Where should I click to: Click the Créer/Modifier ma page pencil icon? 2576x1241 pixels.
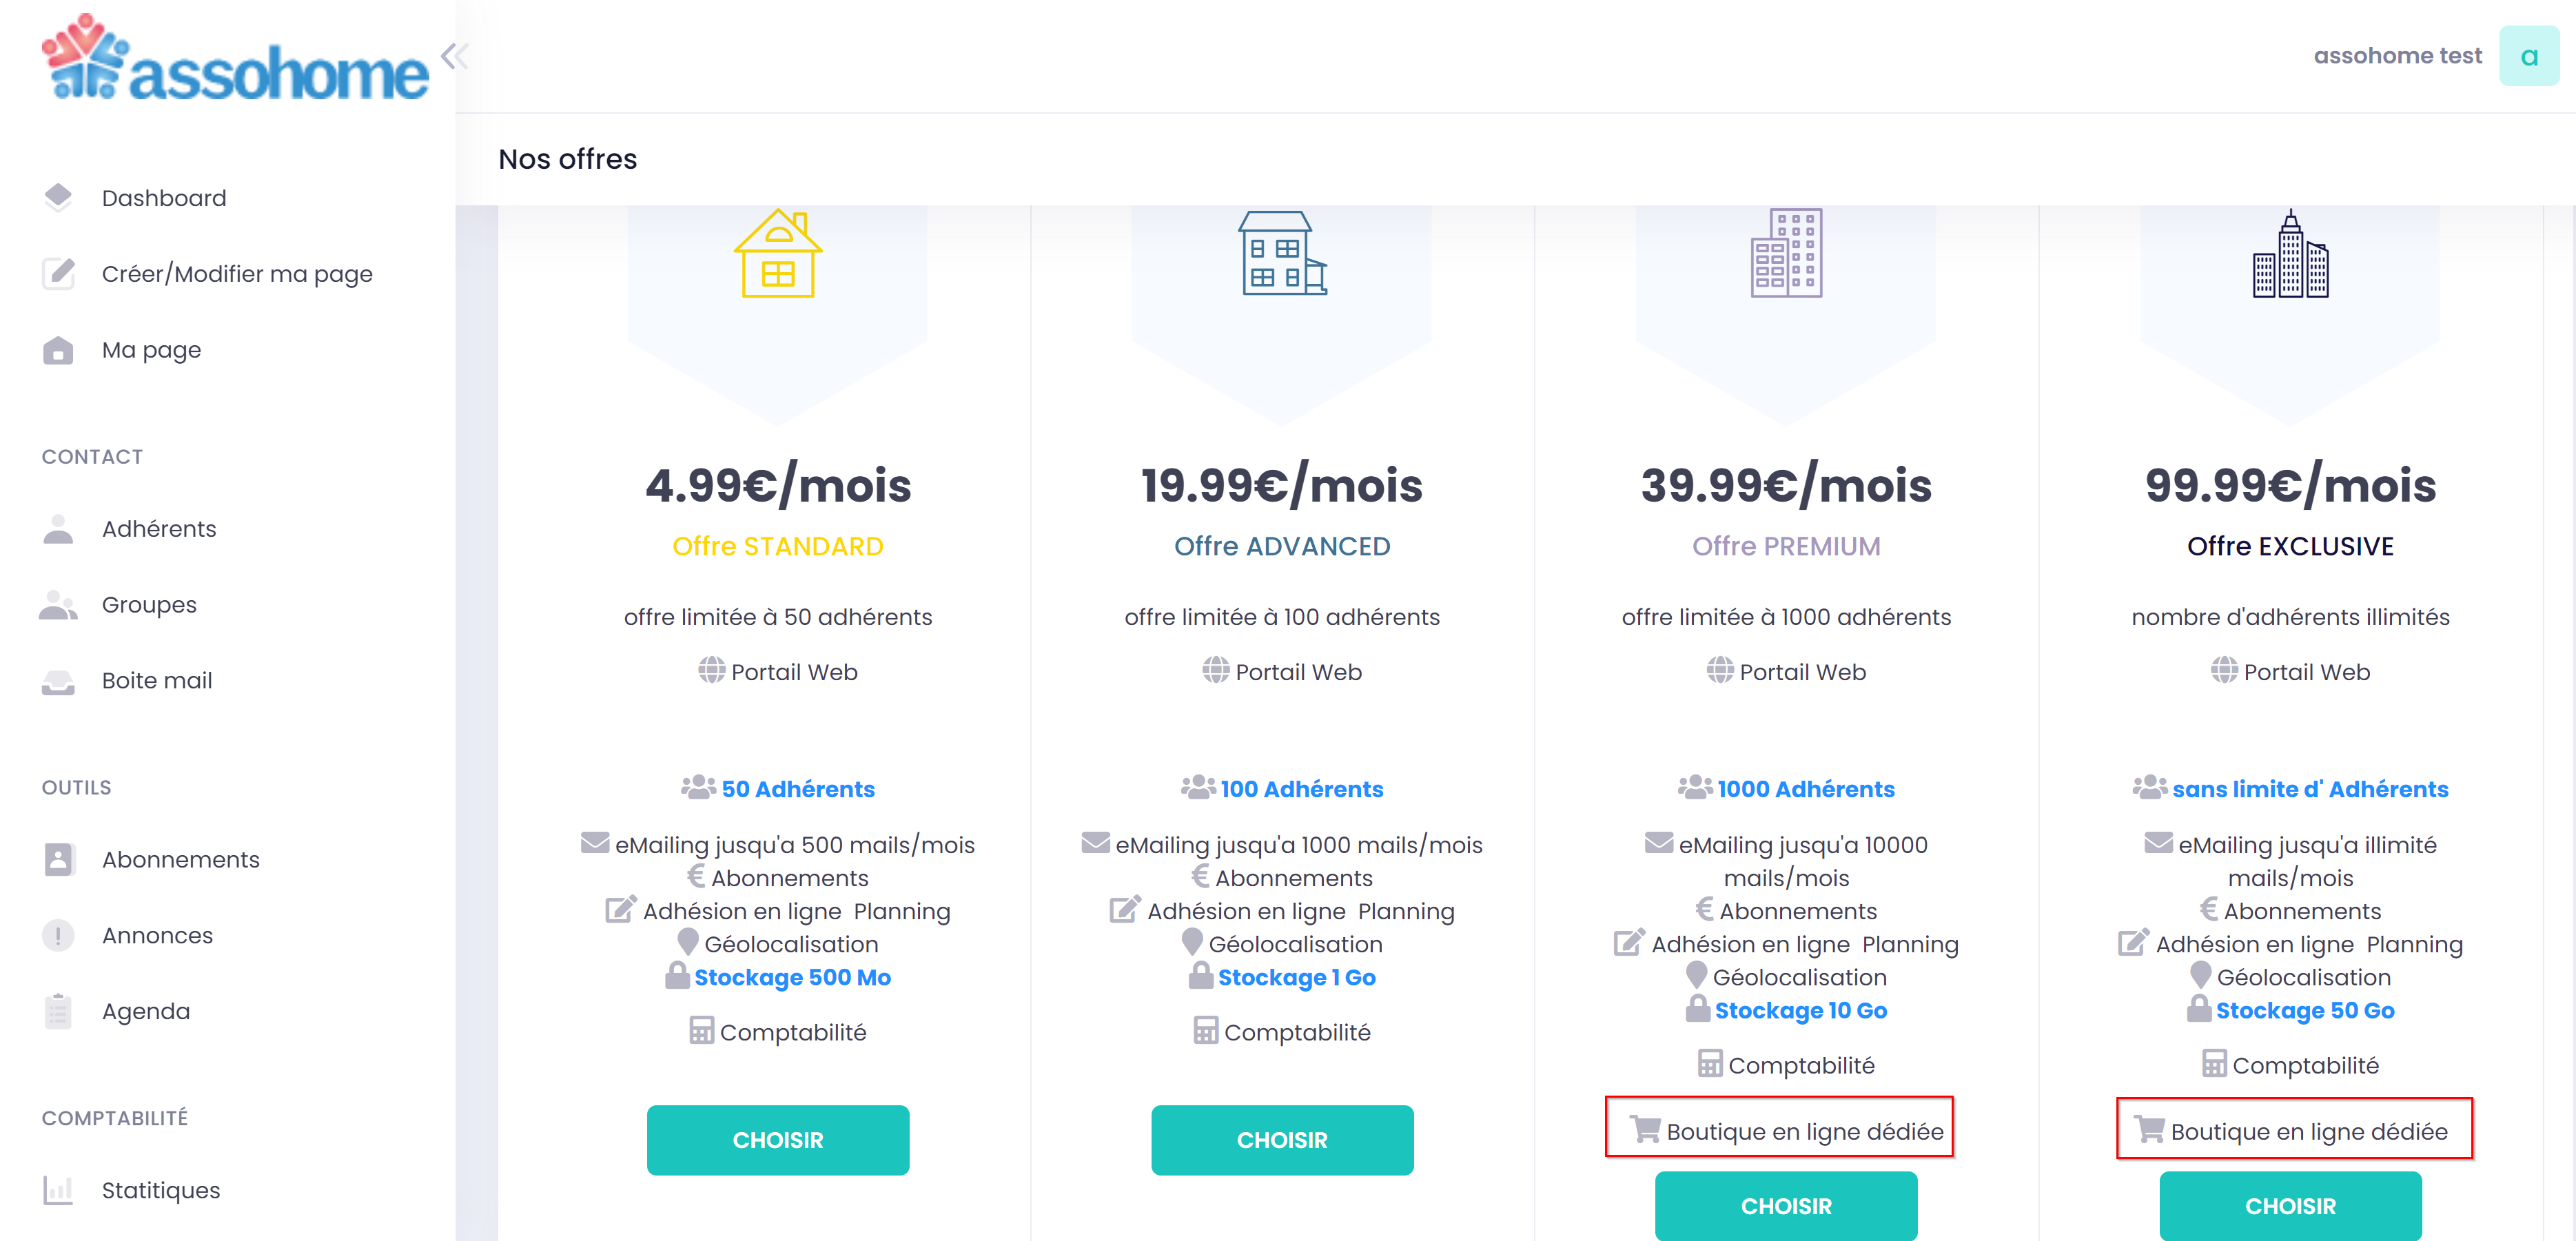(x=58, y=273)
